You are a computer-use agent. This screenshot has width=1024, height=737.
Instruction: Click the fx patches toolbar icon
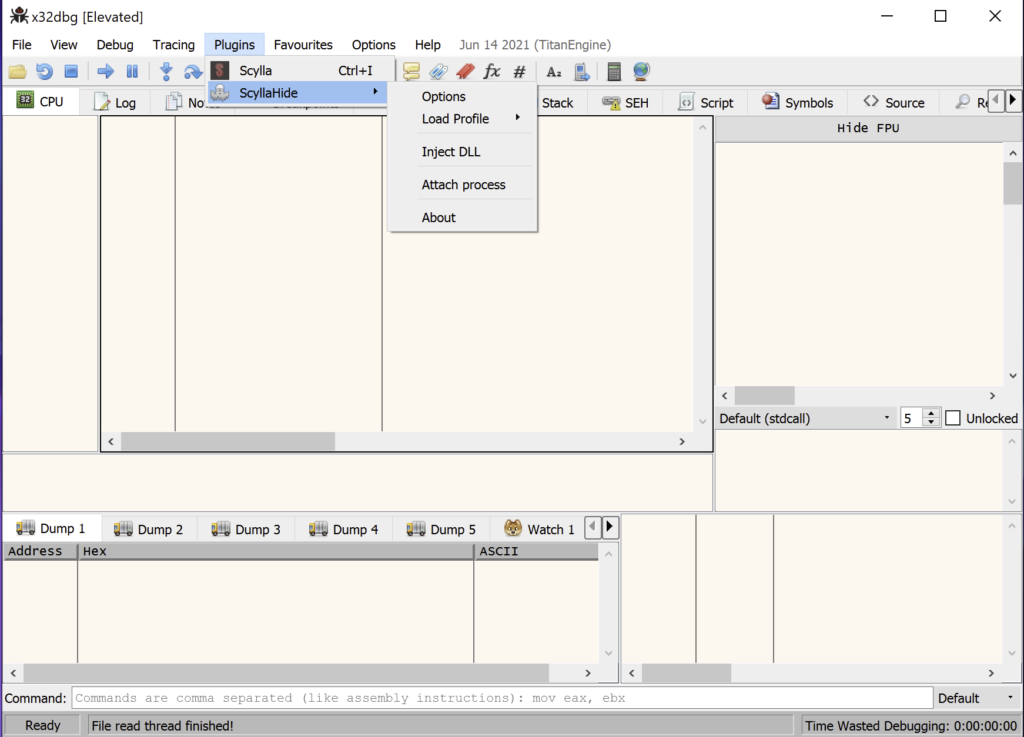coord(491,71)
